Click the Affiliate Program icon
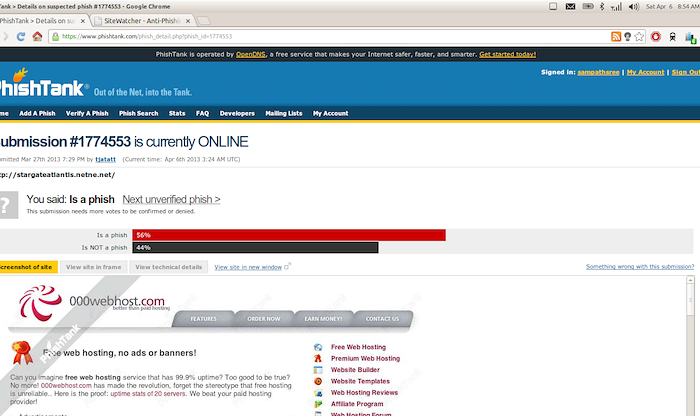The height and width of the screenshot is (416, 700). click(318, 404)
